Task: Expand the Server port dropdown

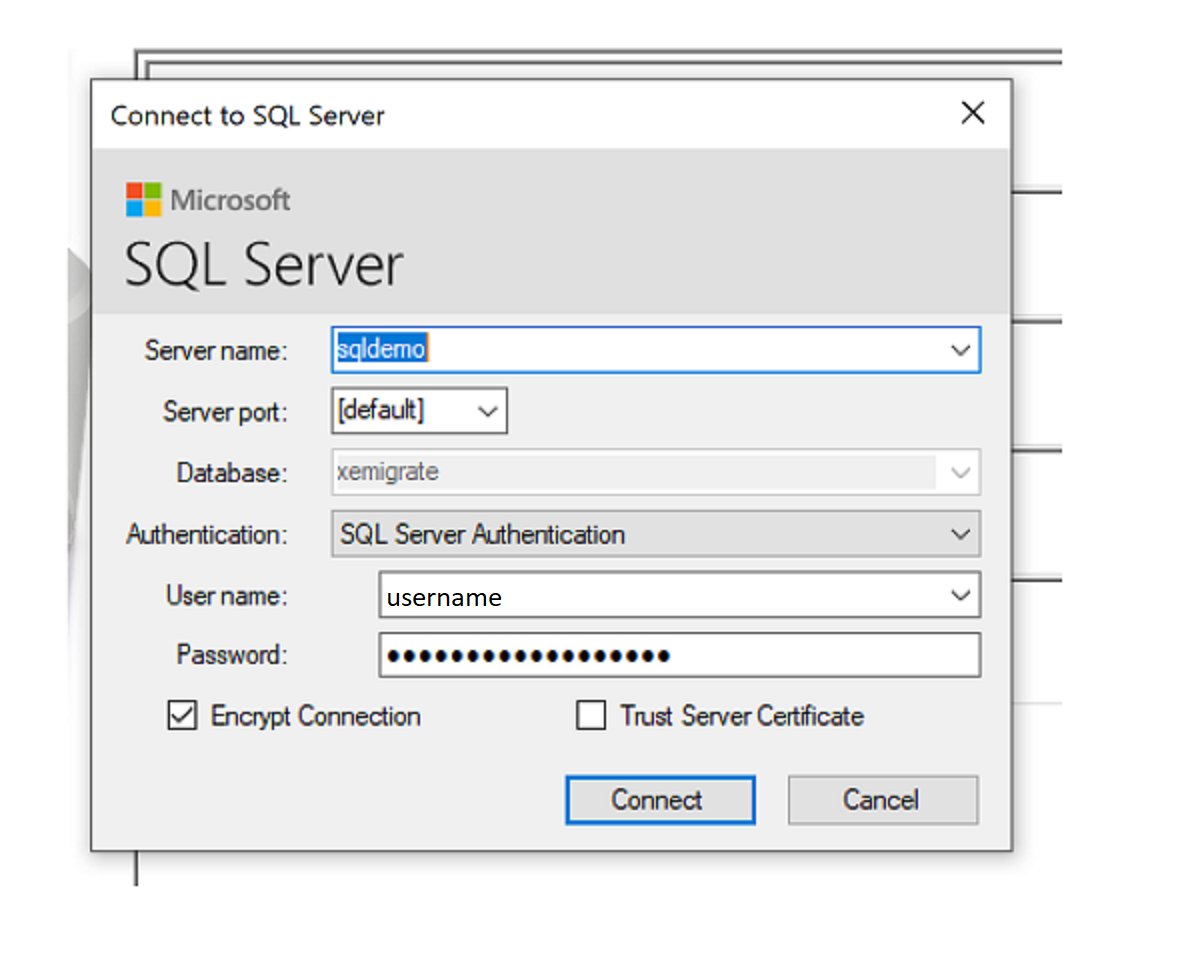Action: pyautogui.click(x=488, y=410)
